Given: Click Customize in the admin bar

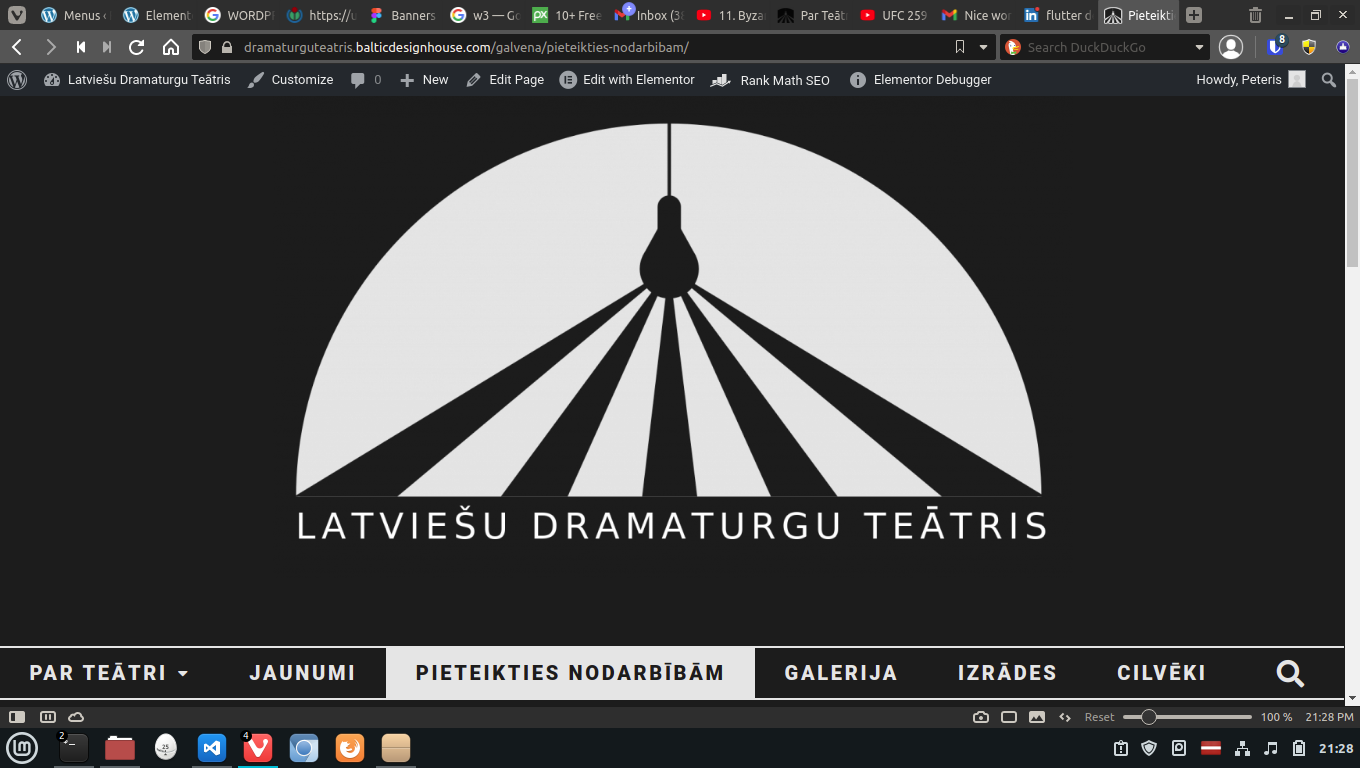Looking at the screenshot, I should tap(291, 80).
